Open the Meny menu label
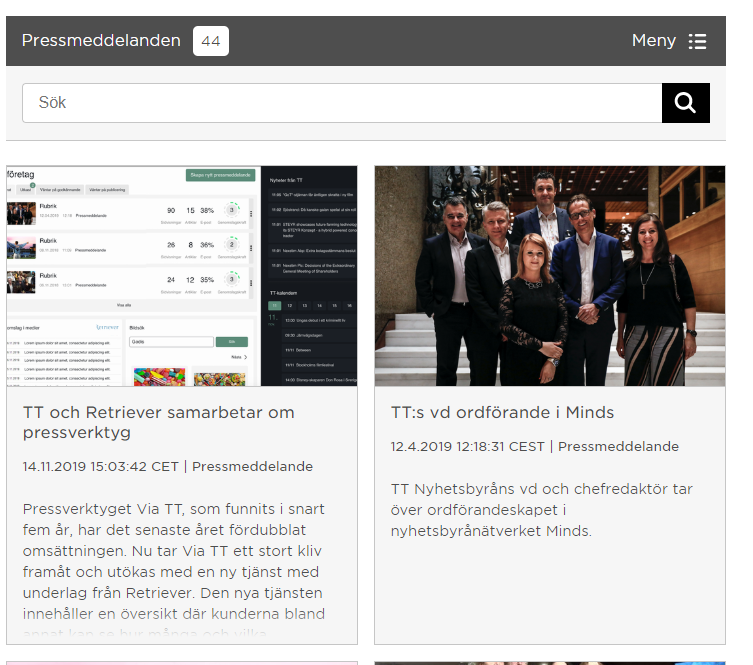The width and height of the screenshot is (753, 665). point(654,41)
